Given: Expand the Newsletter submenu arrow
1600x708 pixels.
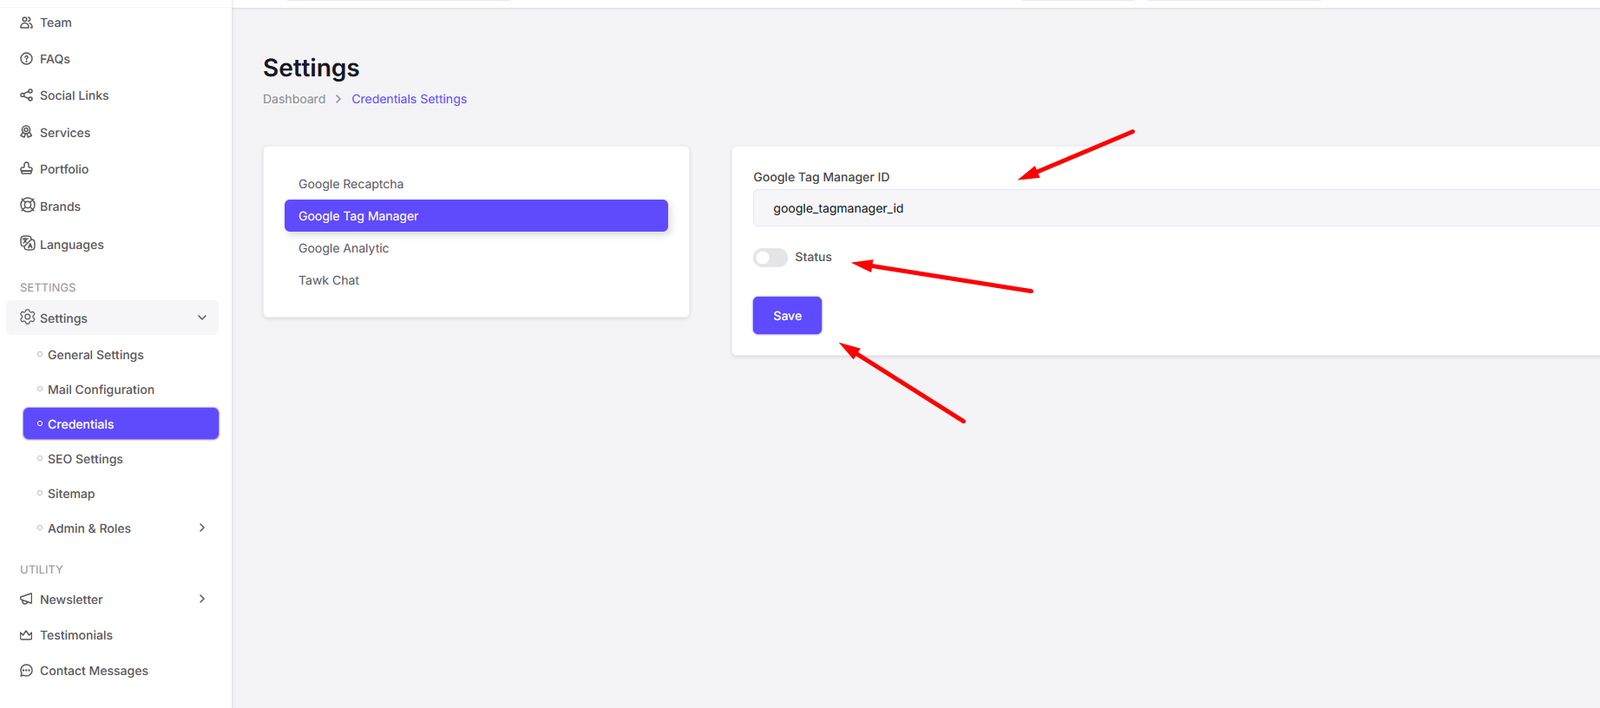Looking at the screenshot, I should [x=202, y=599].
